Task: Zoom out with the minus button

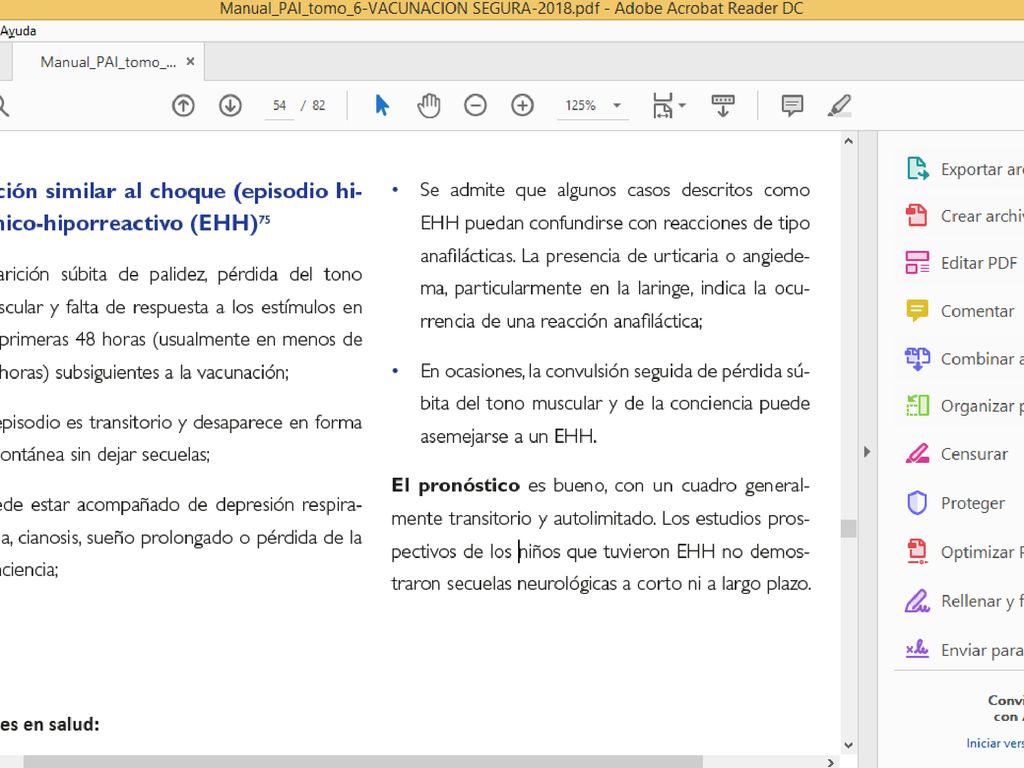Action: (475, 105)
